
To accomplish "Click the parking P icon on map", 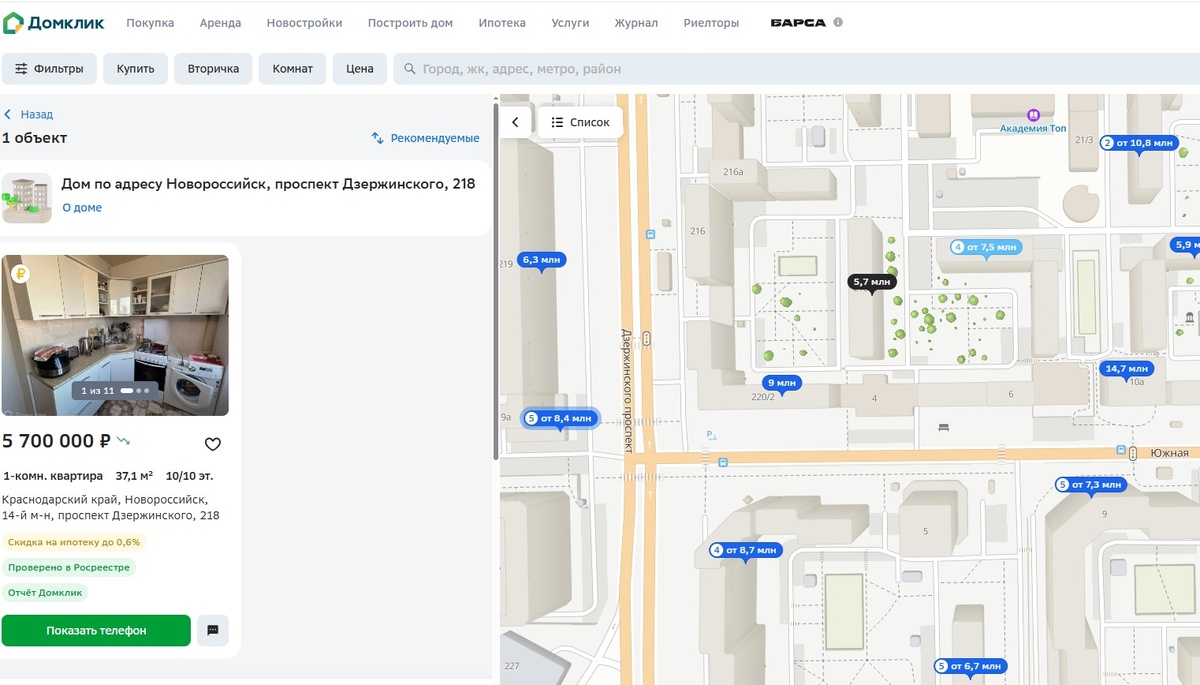I will click(711, 434).
